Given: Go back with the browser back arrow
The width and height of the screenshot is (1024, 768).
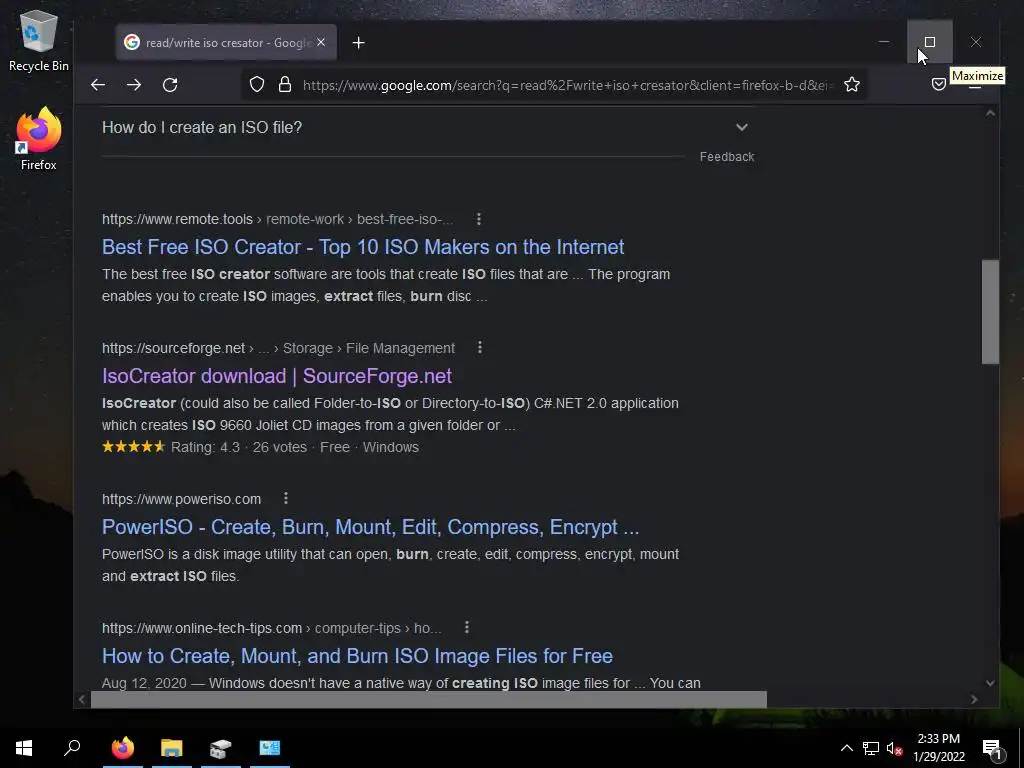Looking at the screenshot, I should (98, 85).
